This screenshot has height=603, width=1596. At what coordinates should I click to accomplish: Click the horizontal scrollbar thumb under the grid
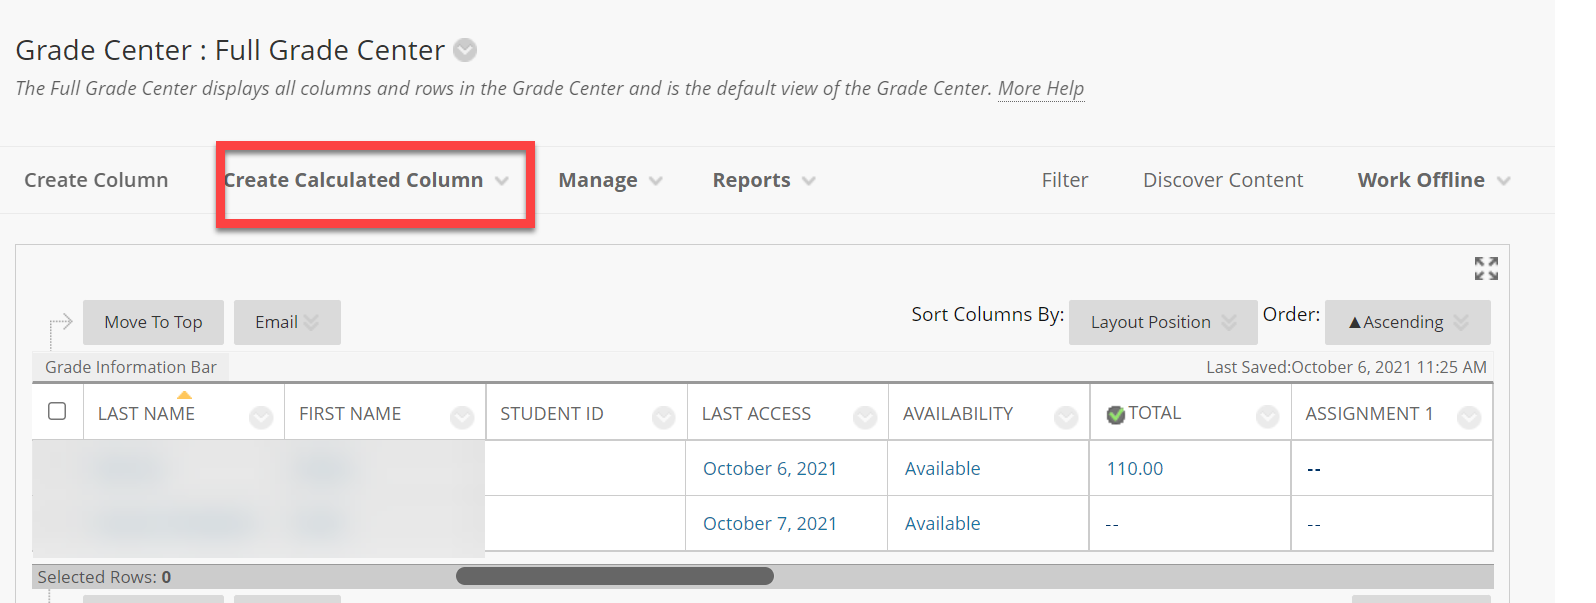(x=614, y=576)
